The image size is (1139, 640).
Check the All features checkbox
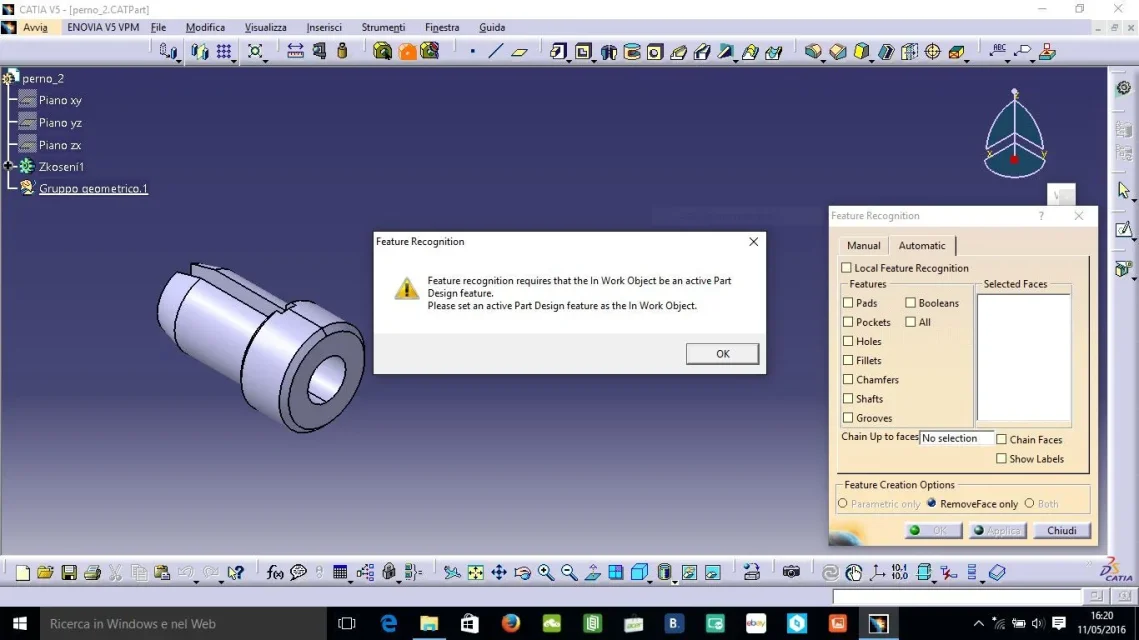910,322
